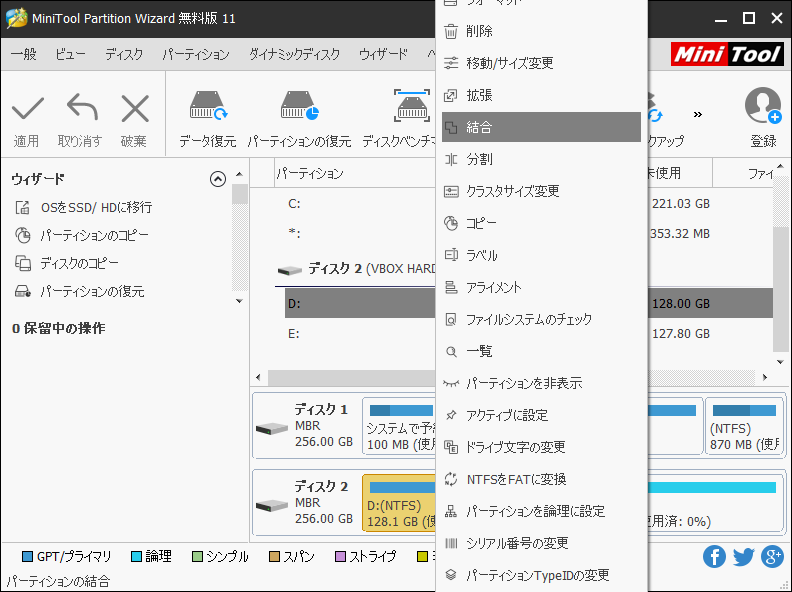
Task: Choose 分割 (split) from context menu
Action: coord(541,159)
